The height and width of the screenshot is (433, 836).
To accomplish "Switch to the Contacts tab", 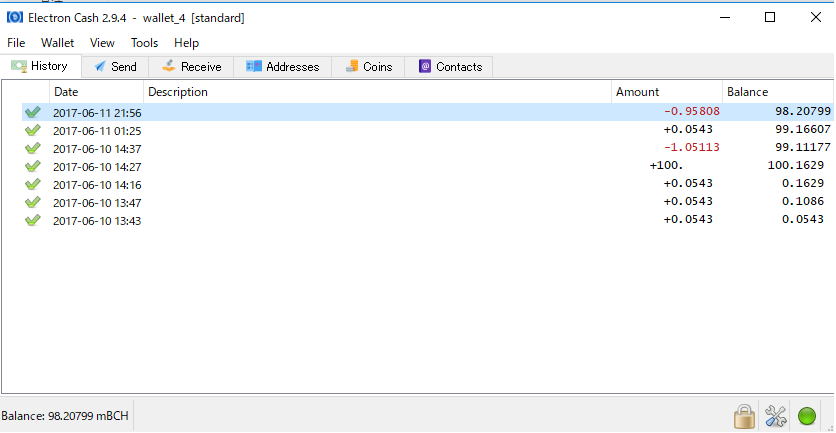I will (449, 67).
